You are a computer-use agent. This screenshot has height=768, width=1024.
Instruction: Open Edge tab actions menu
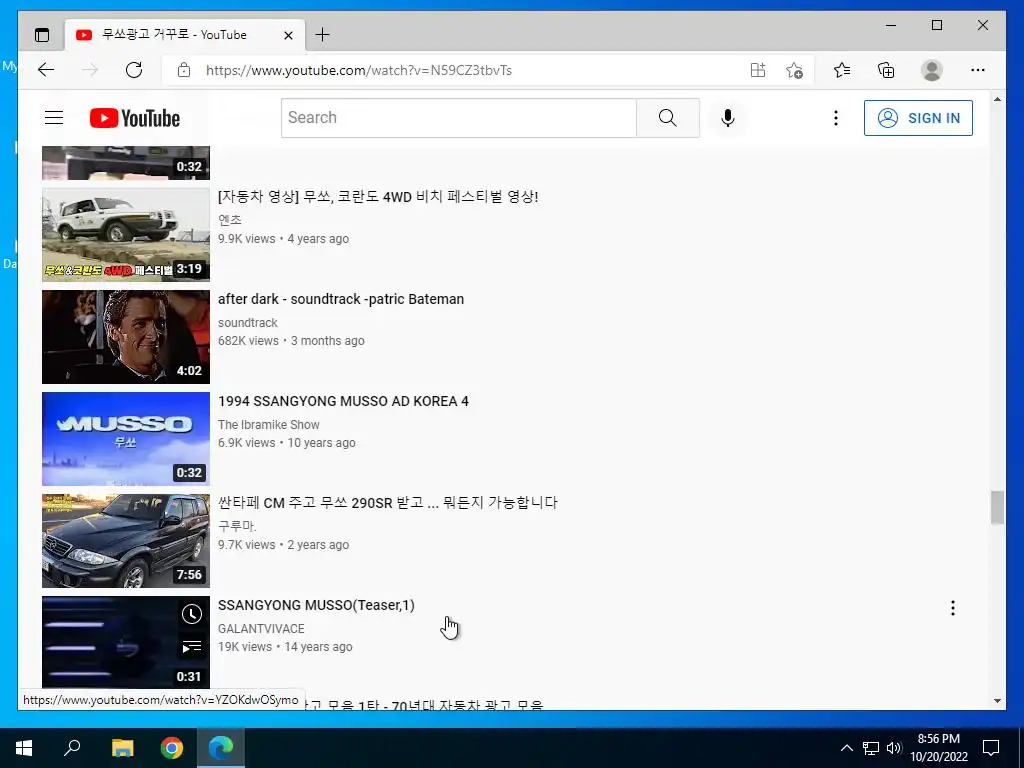(42, 35)
